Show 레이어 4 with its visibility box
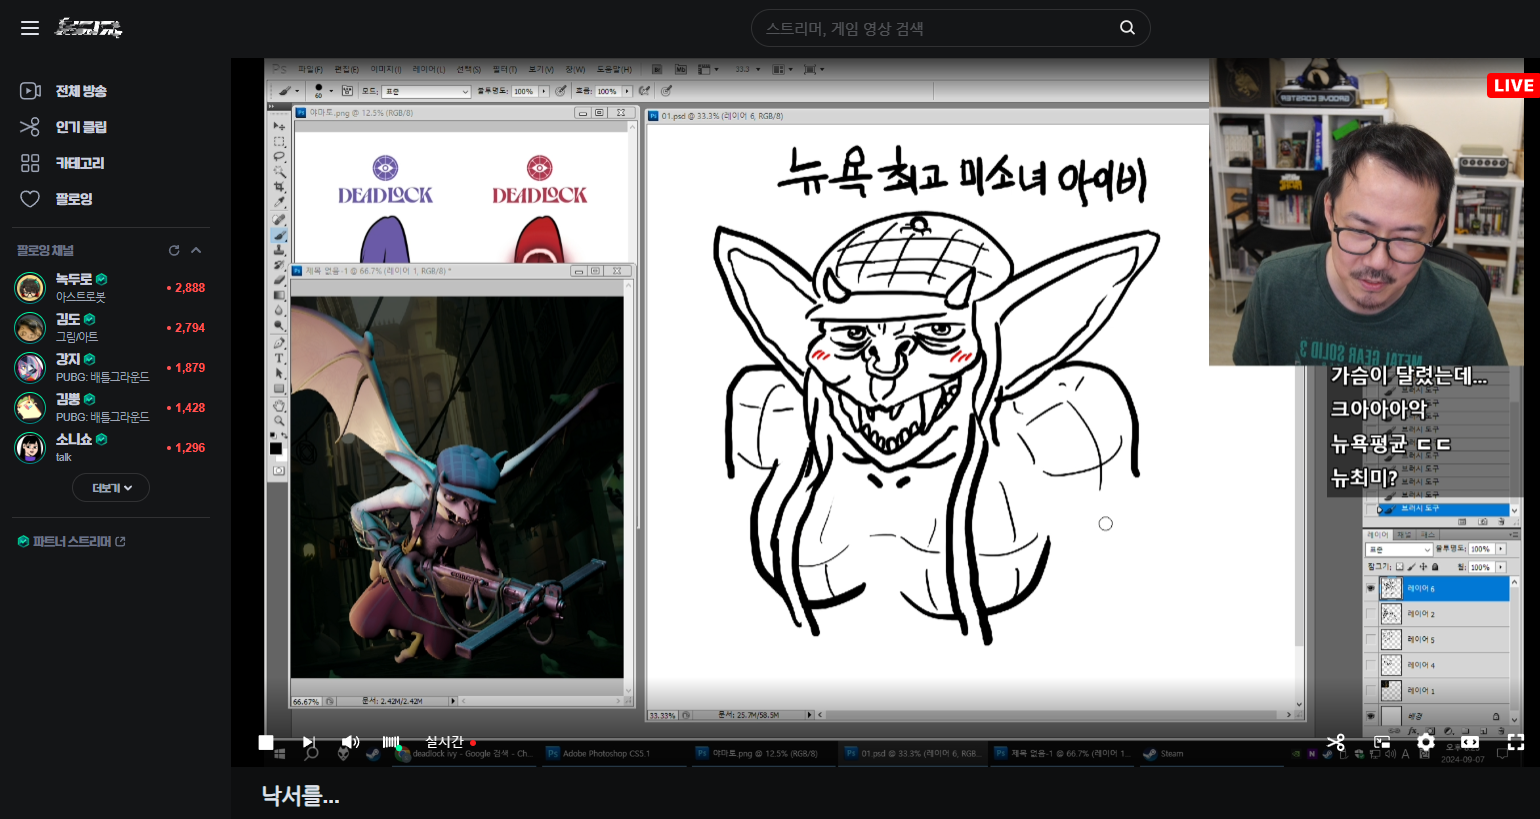 [x=1371, y=665]
